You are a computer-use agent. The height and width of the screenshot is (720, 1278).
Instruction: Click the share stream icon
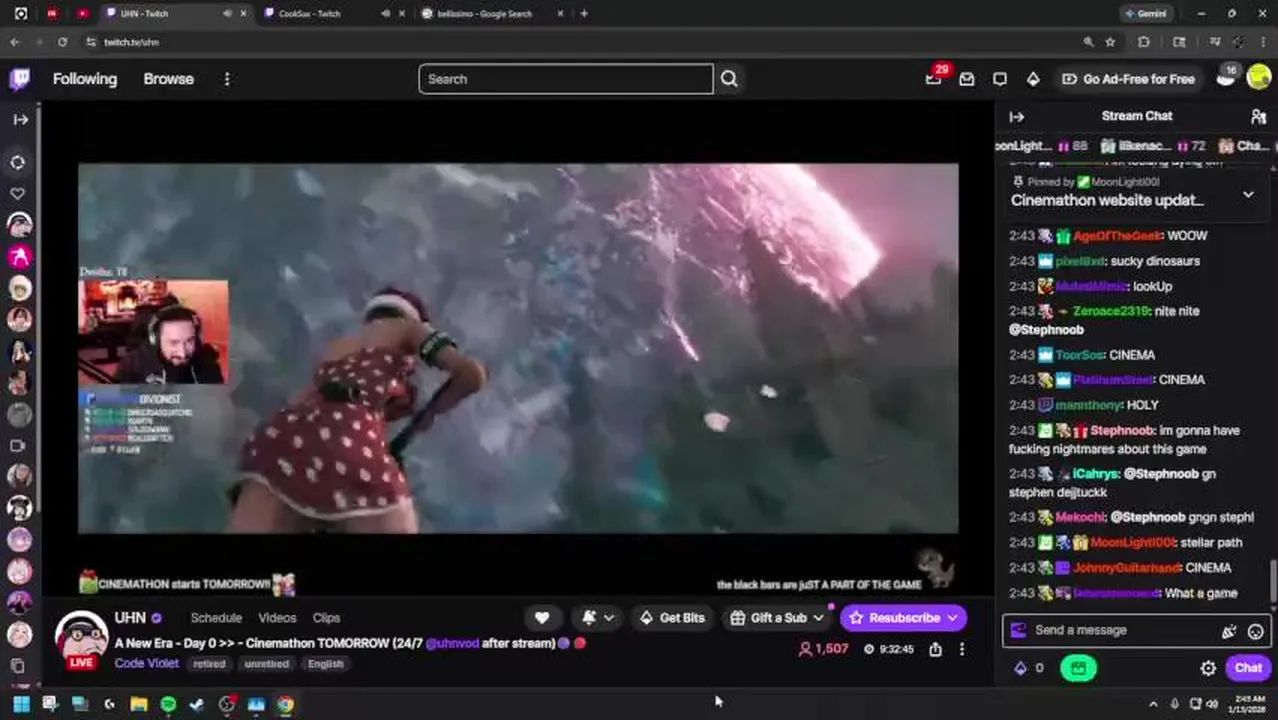(935, 650)
